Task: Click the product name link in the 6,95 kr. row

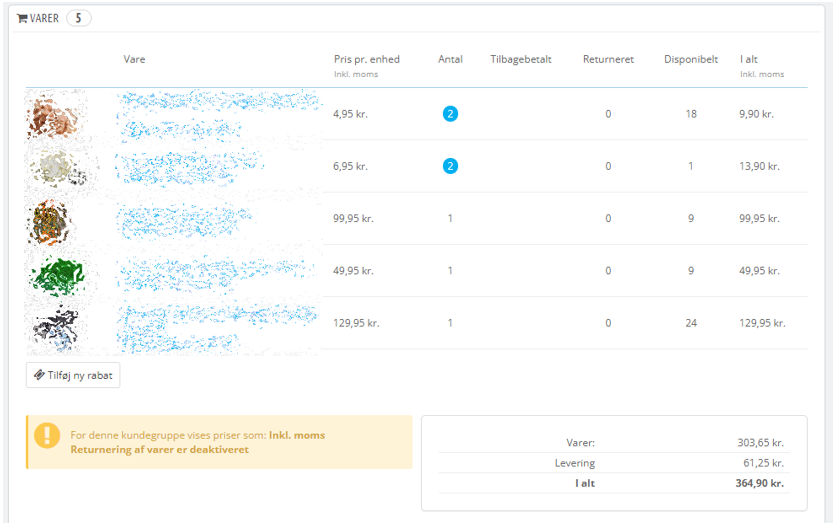Action: click(189, 167)
